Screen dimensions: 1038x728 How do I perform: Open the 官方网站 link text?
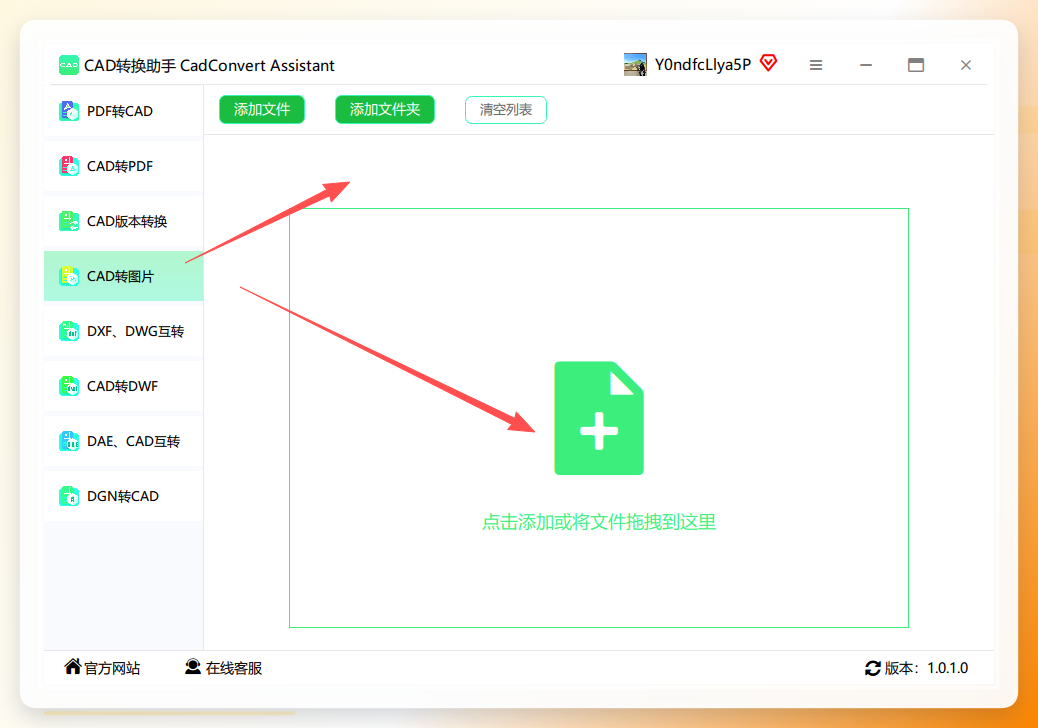(x=113, y=668)
